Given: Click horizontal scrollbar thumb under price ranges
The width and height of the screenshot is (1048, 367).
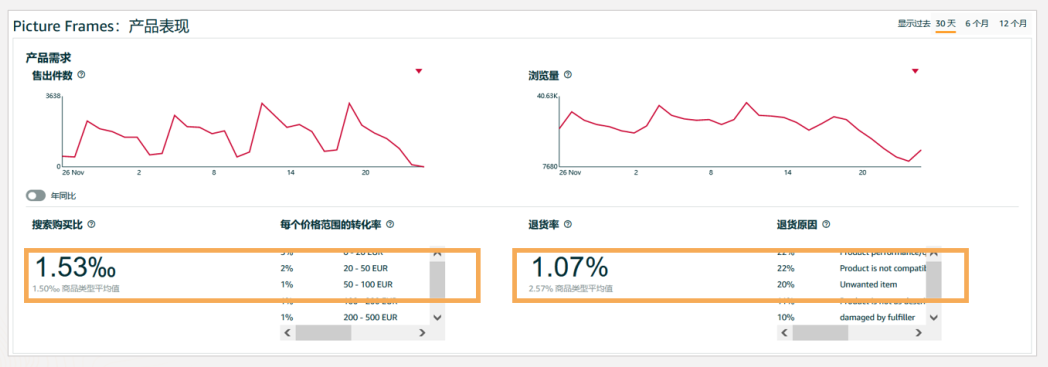Looking at the screenshot, I should (x=323, y=332).
